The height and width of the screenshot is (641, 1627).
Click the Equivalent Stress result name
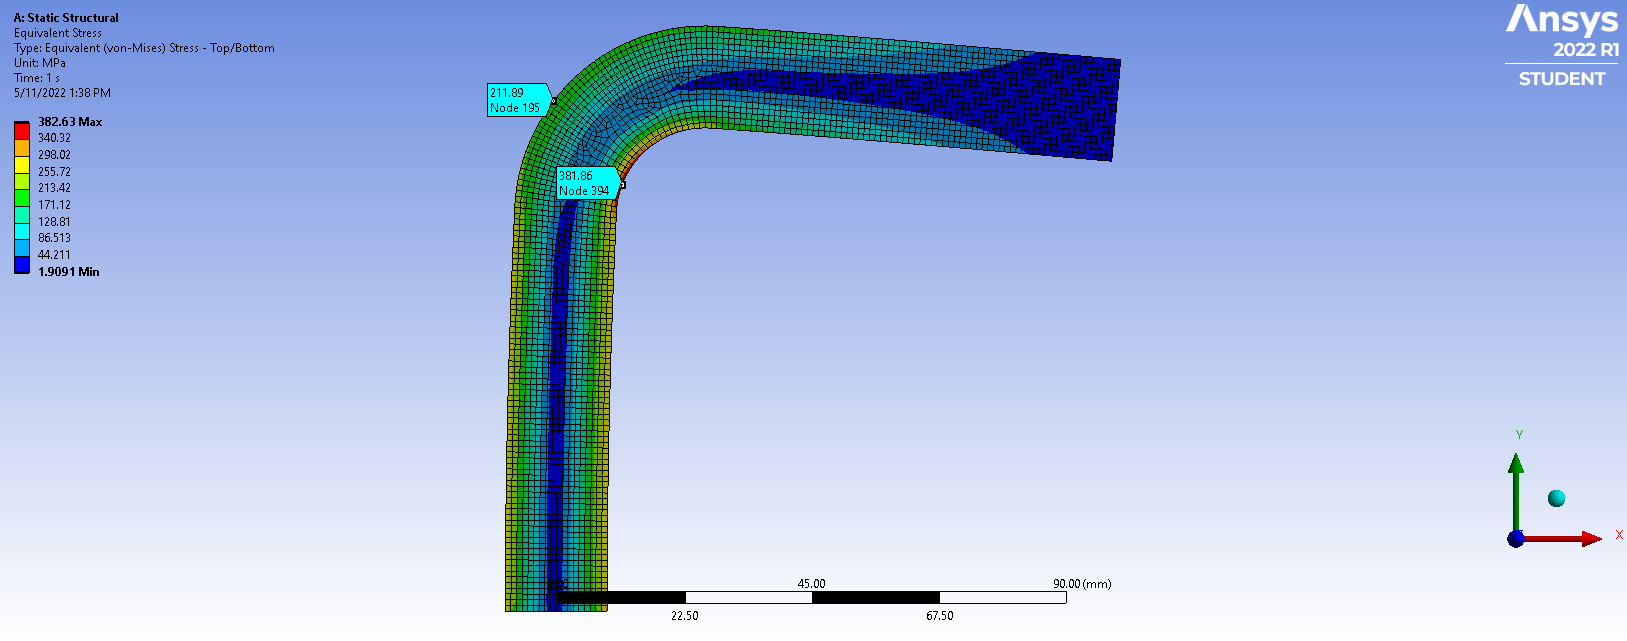point(58,33)
